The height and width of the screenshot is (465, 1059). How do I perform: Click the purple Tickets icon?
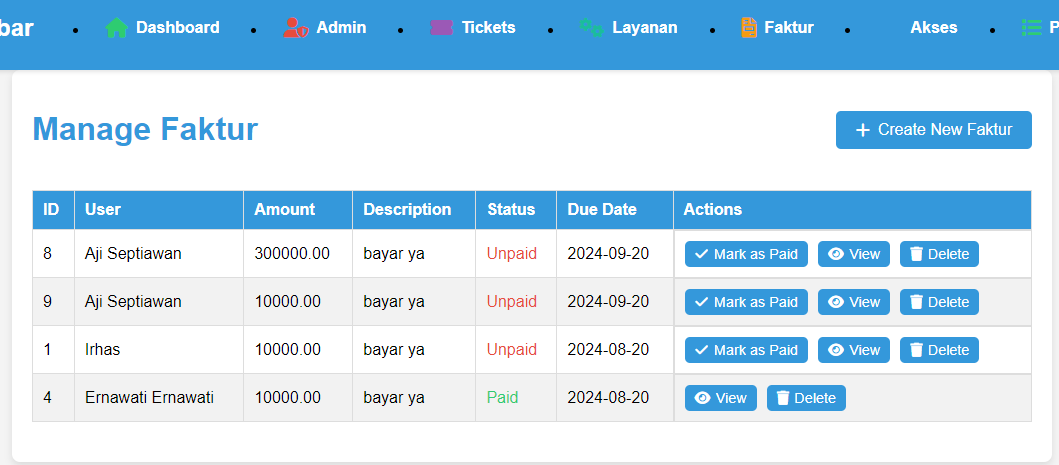[441, 28]
